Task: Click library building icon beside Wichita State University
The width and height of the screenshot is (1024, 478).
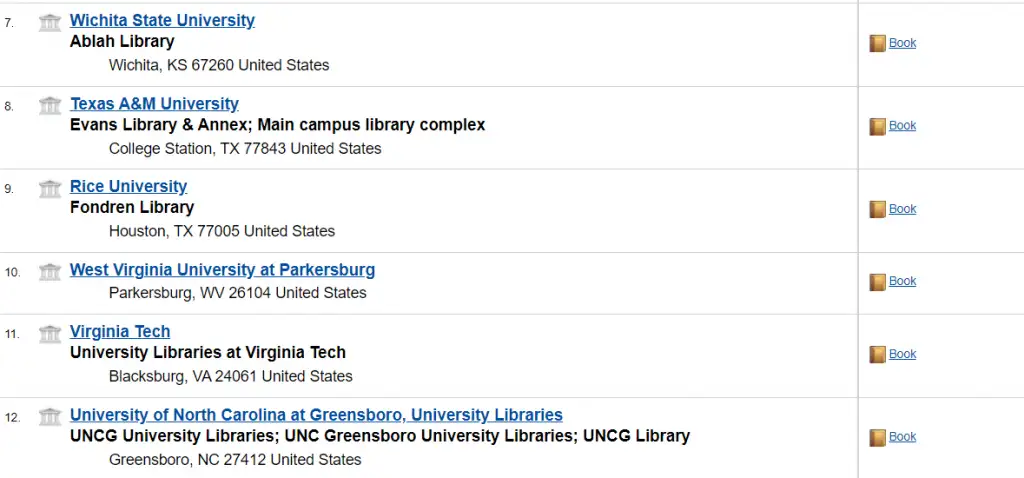Action: coord(50,22)
